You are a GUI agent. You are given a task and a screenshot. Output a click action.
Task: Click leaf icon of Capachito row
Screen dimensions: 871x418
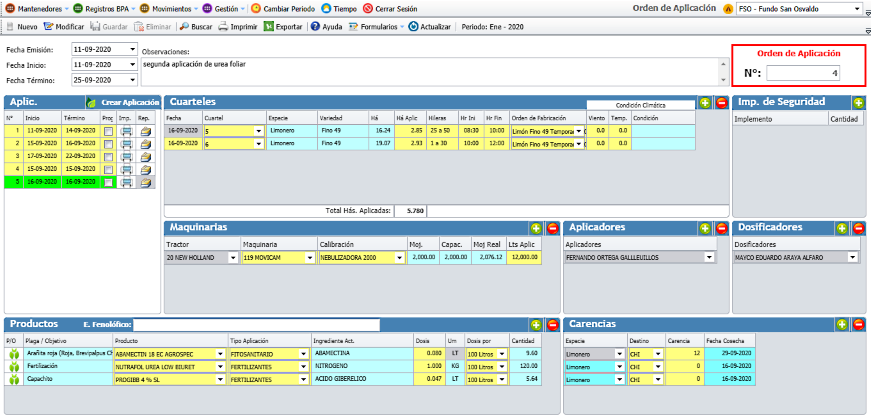pyautogui.click(x=13, y=379)
